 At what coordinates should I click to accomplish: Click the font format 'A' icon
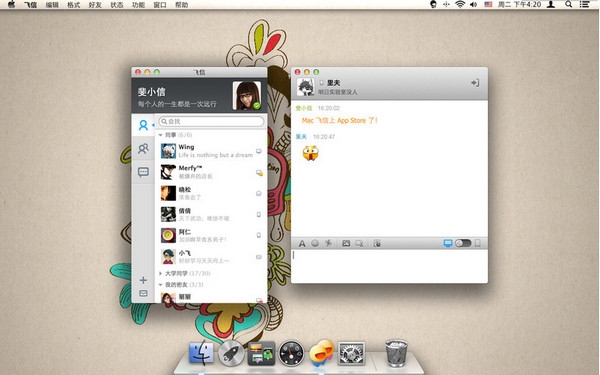click(x=302, y=243)
